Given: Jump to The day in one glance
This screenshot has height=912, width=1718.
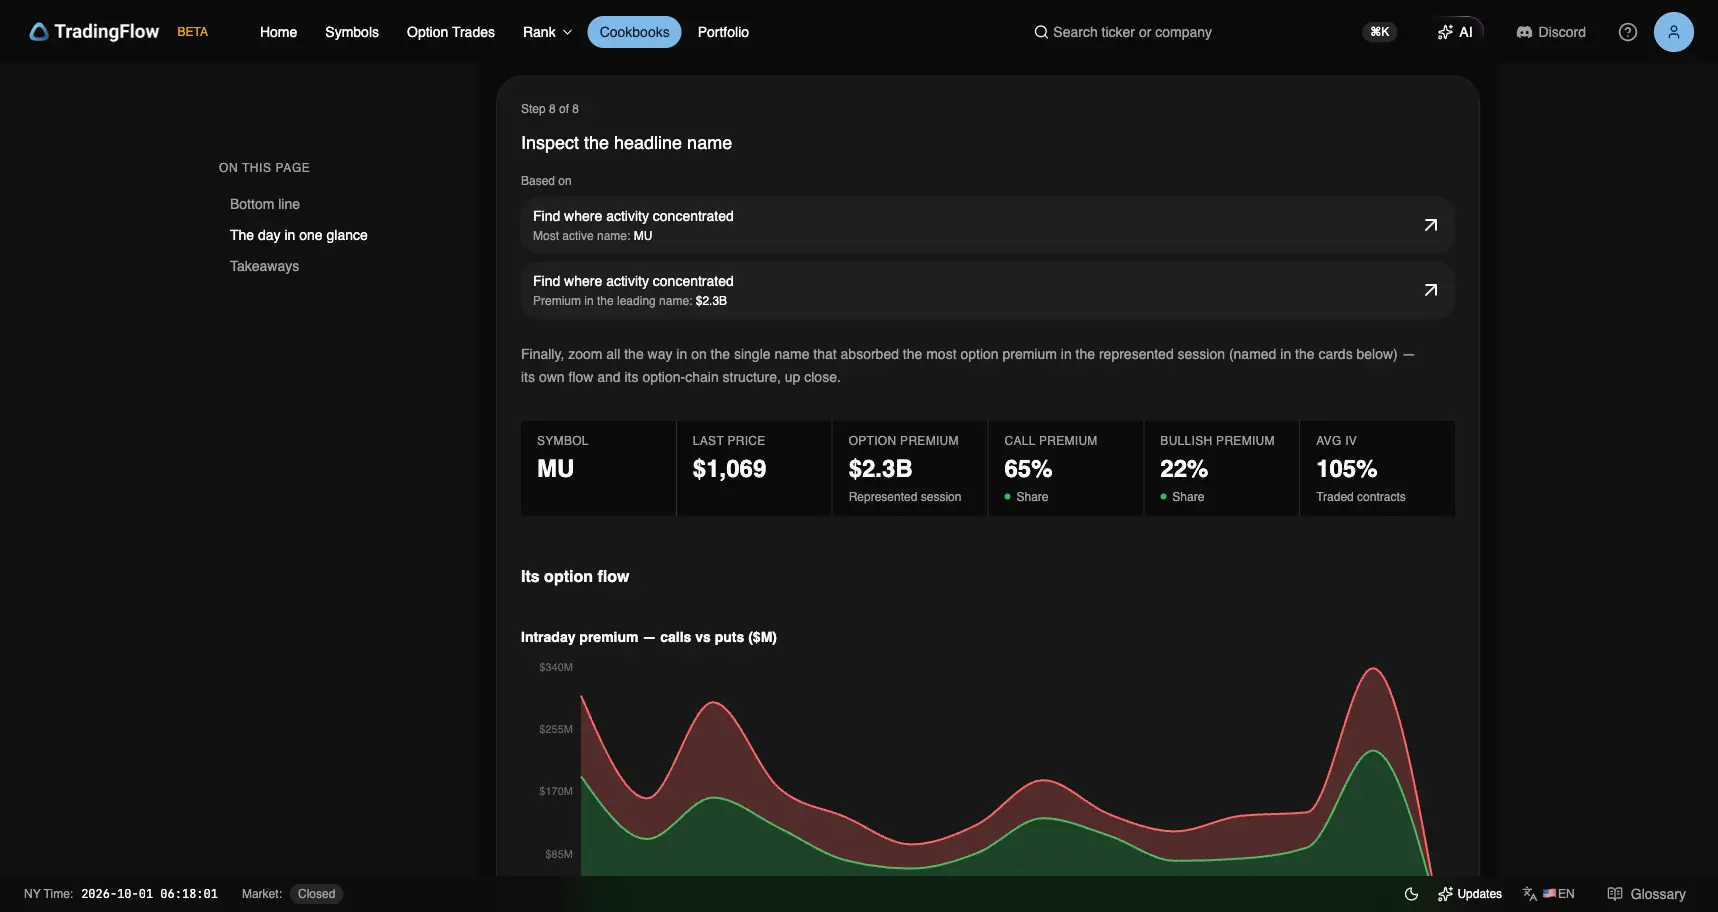Looking at the screenshot, I should click(299, 235).
